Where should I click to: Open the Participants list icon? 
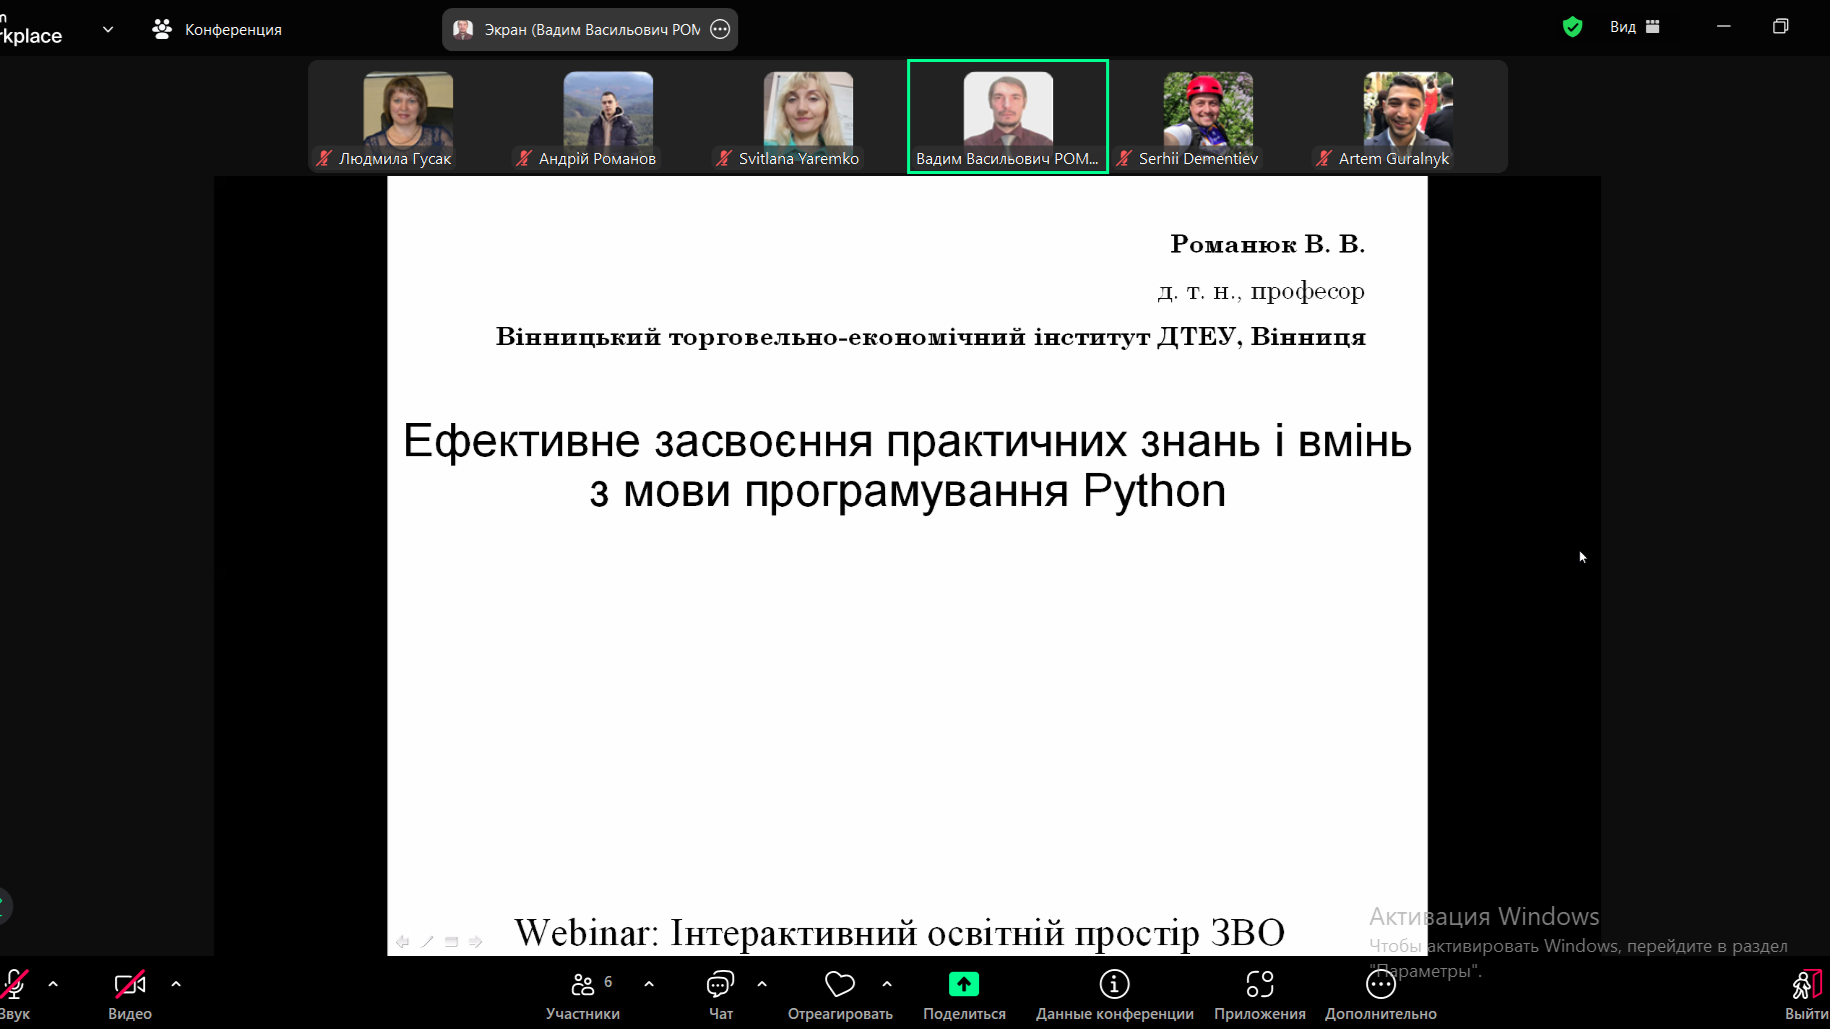582,985
